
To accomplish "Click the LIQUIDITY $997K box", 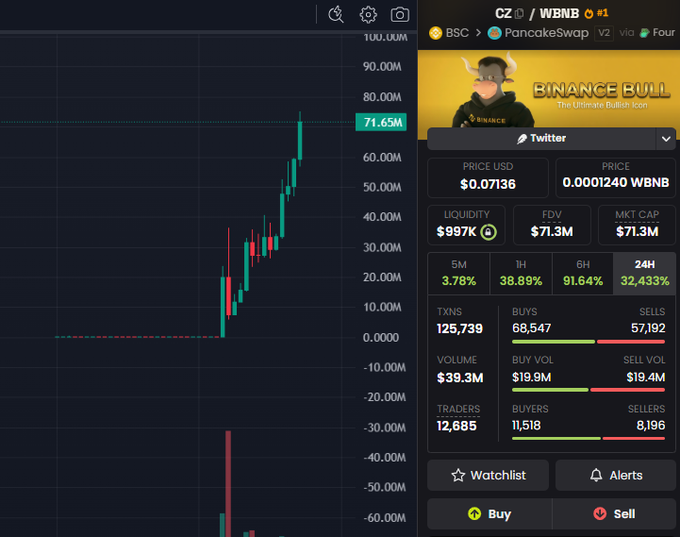I will pos(466,225).
